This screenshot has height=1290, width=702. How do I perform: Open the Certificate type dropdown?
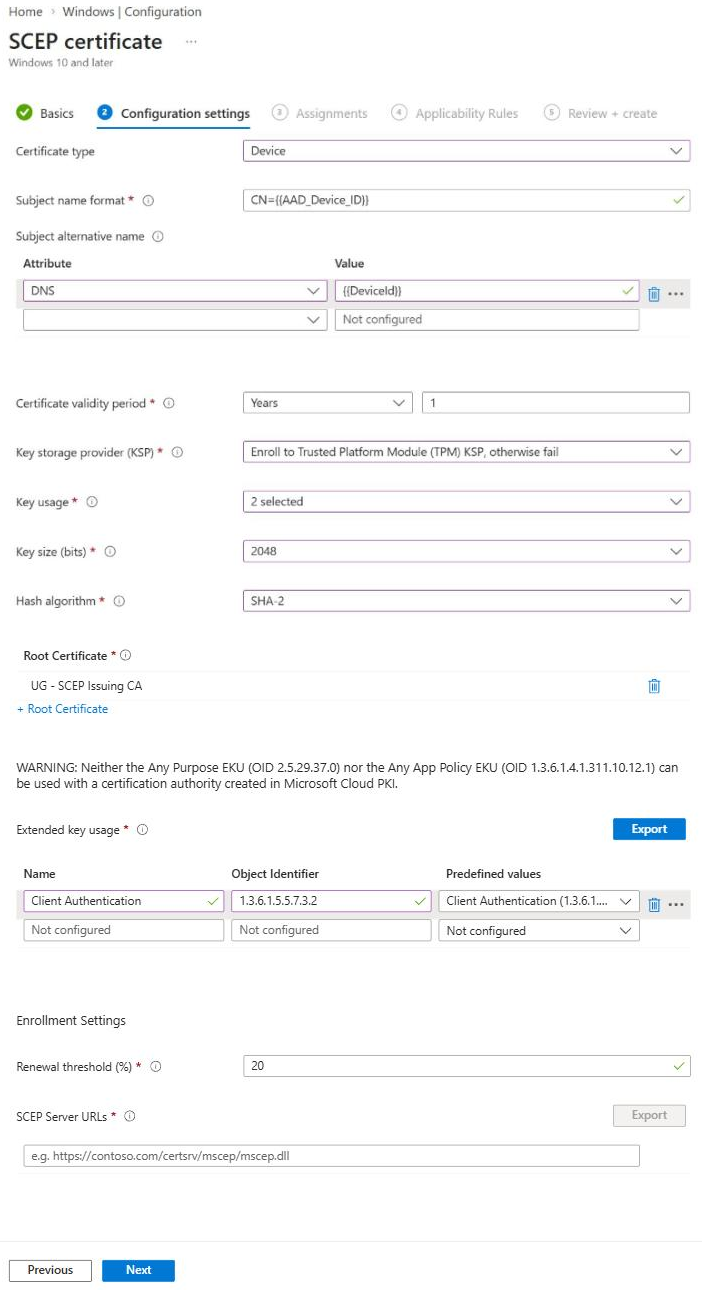pyautogui.click(x=466, y=151)
